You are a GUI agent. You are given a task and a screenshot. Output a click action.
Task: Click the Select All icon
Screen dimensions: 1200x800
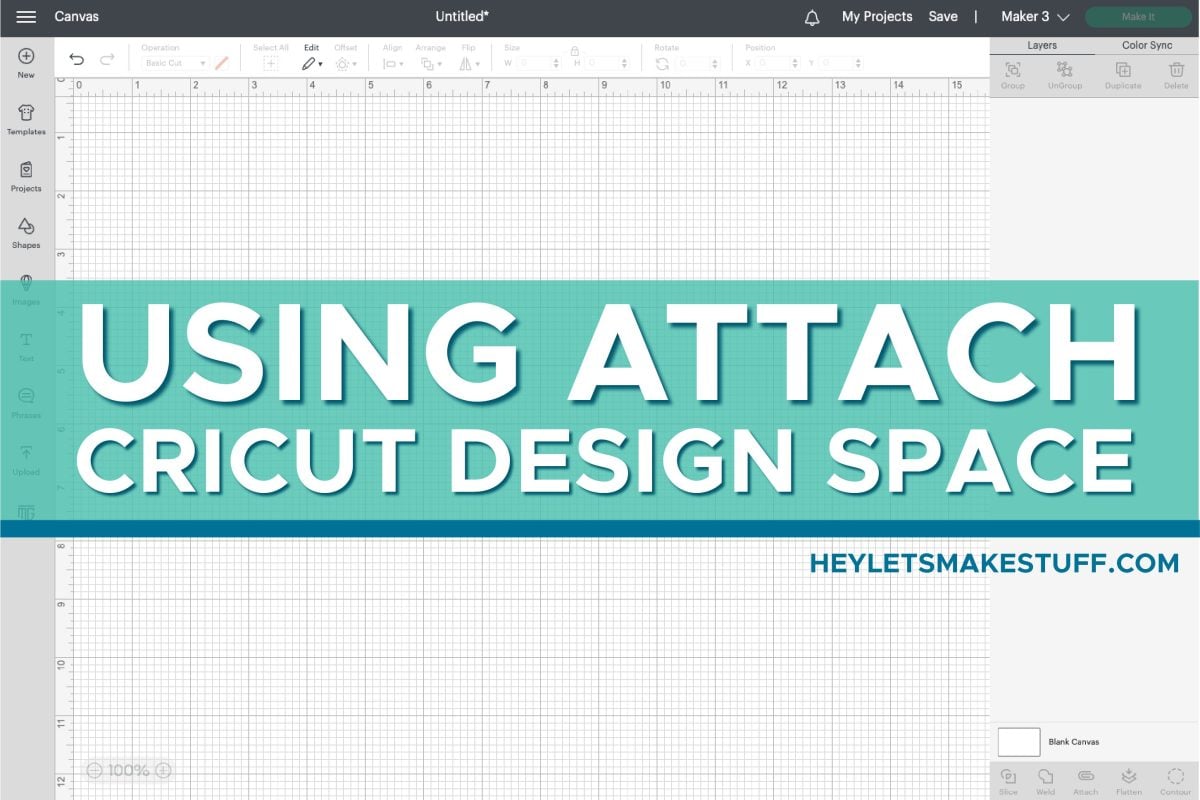270,63
